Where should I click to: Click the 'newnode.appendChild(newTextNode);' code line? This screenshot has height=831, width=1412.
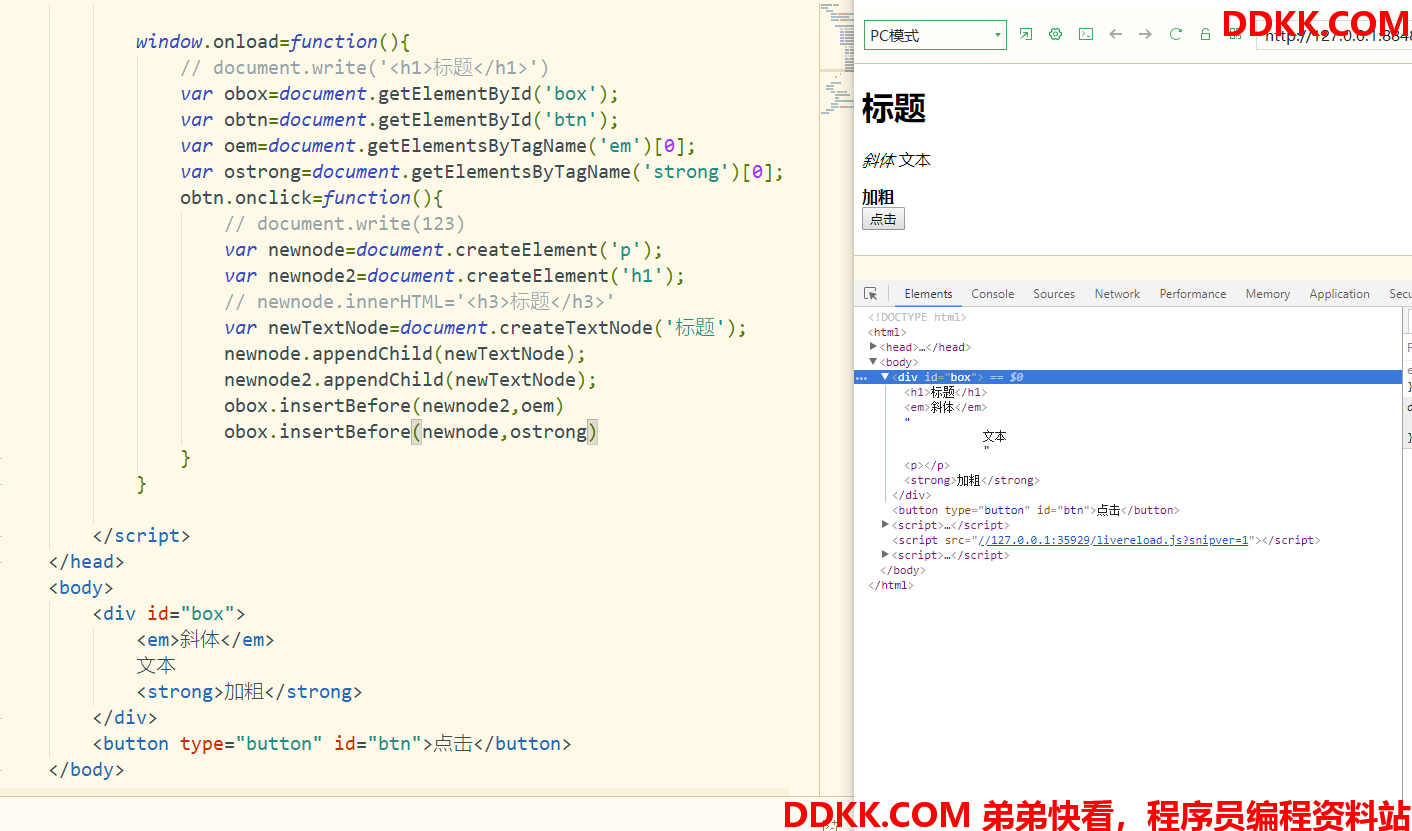(405, 354)
